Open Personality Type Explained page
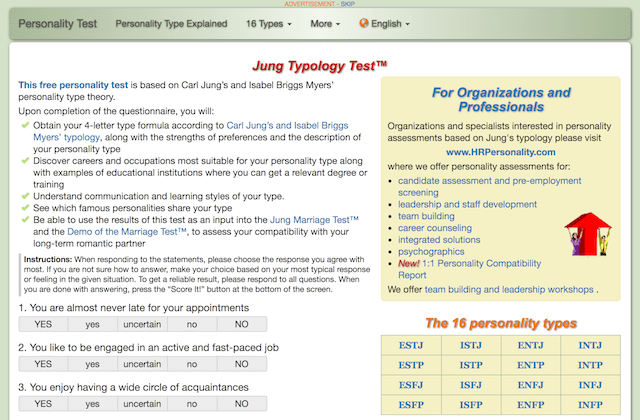The width and height of the screenshot is (640, 420). 171,24
